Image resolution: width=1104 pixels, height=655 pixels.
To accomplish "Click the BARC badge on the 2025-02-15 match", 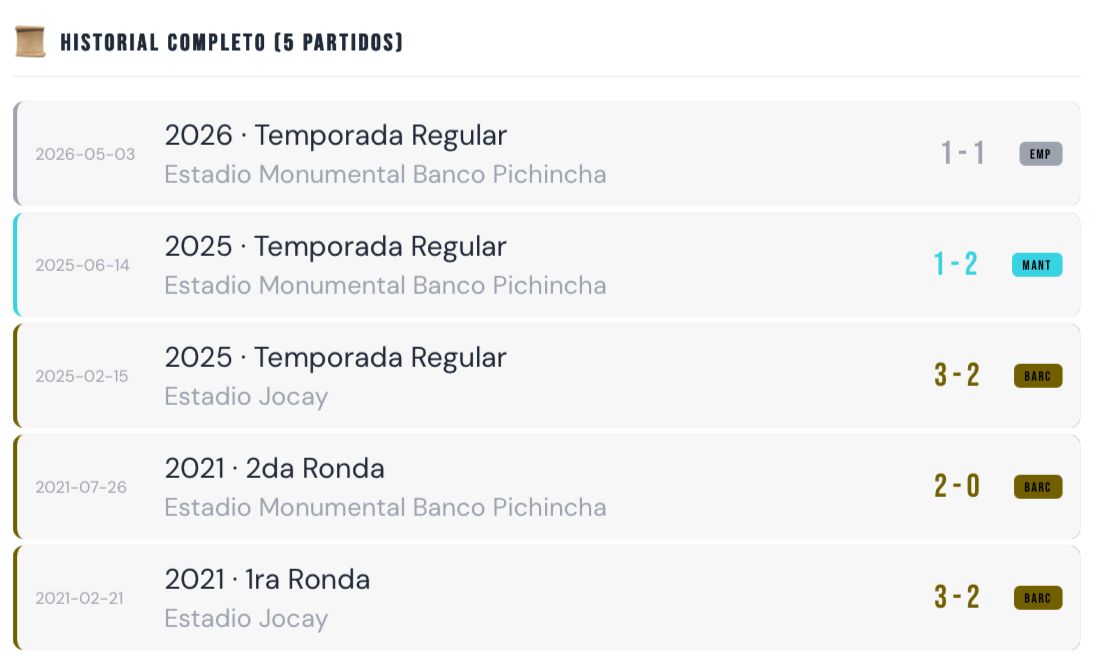I will tap(1038, 376).
